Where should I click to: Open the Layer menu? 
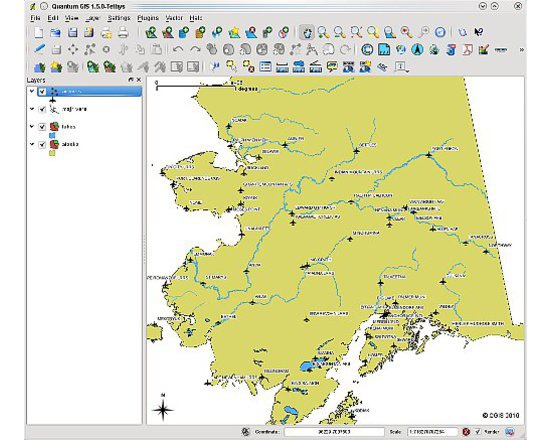tap(93, 18)
